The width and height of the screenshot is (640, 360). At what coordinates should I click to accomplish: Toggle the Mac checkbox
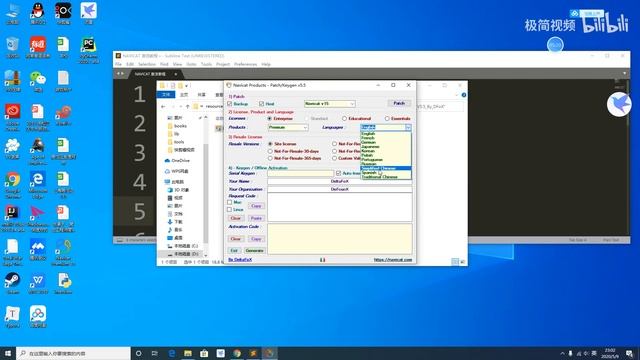230,202
